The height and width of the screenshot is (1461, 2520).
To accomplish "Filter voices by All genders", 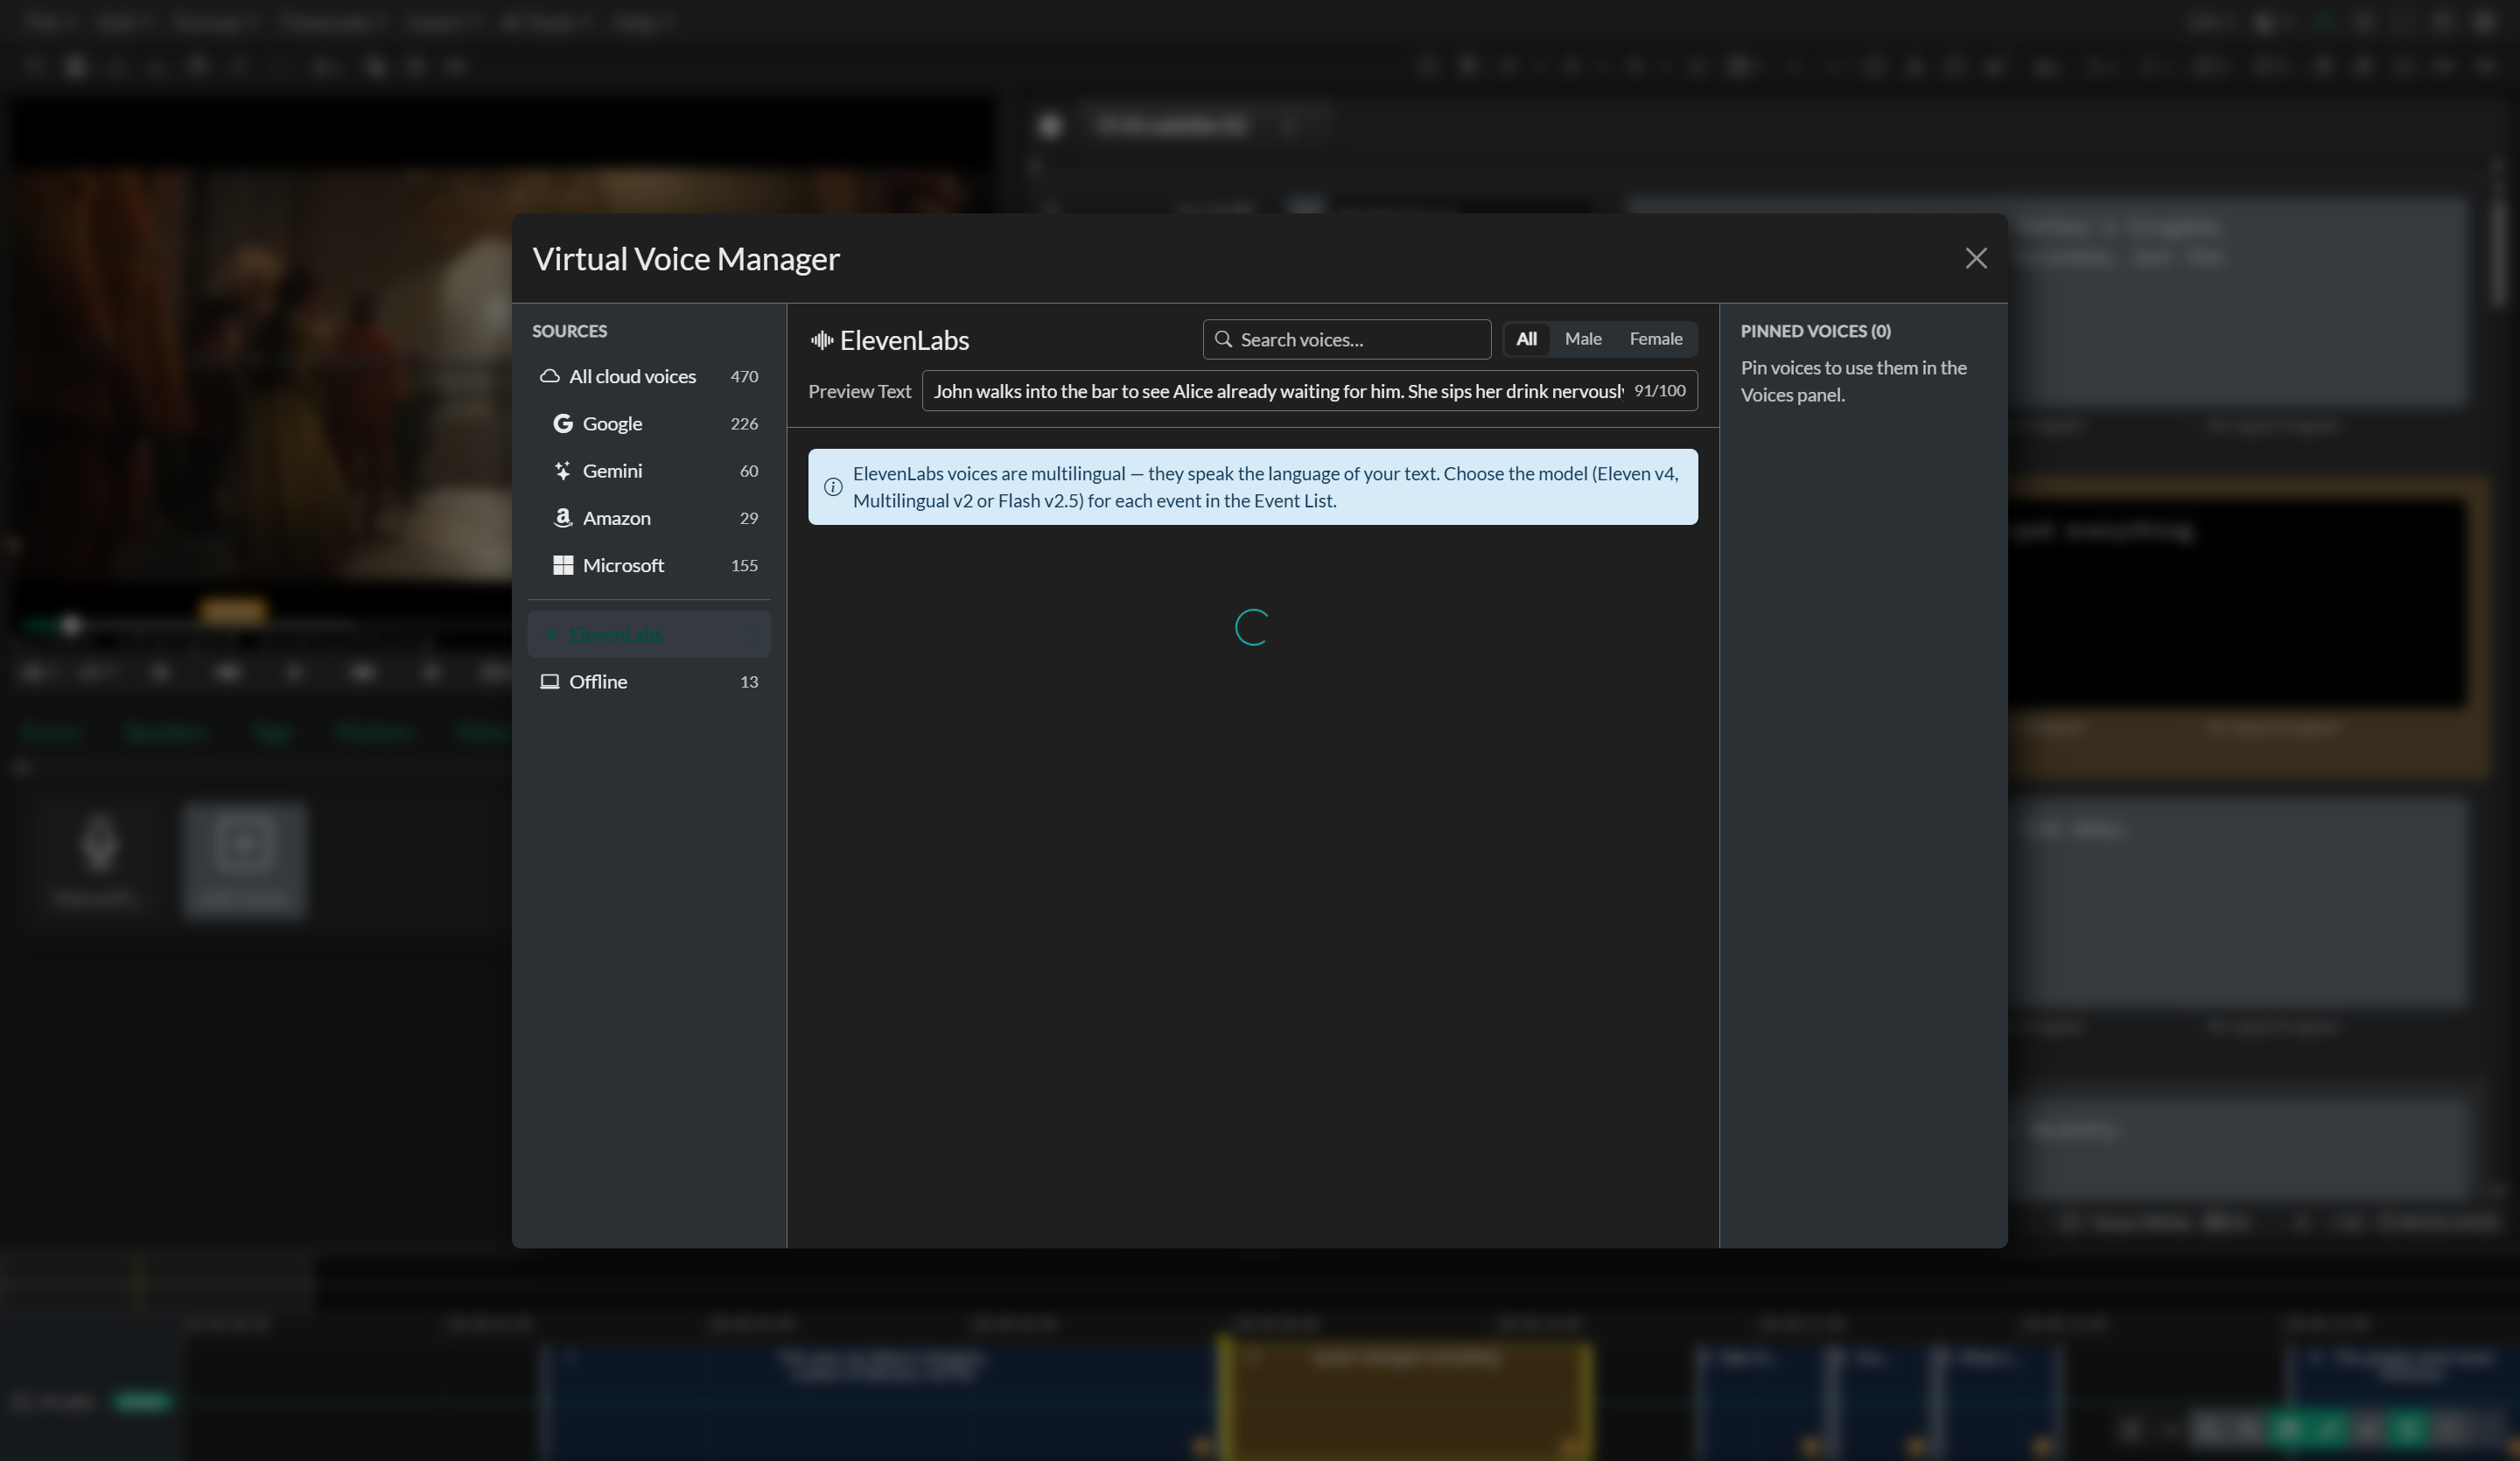I will [1526, 339].
